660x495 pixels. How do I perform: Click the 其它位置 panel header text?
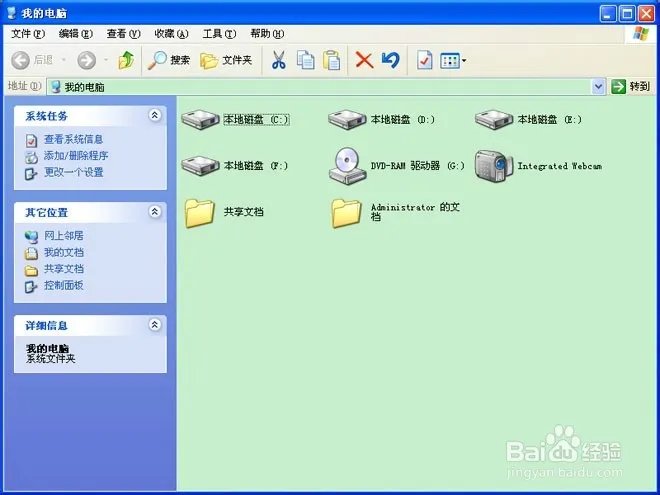point(46,212)
